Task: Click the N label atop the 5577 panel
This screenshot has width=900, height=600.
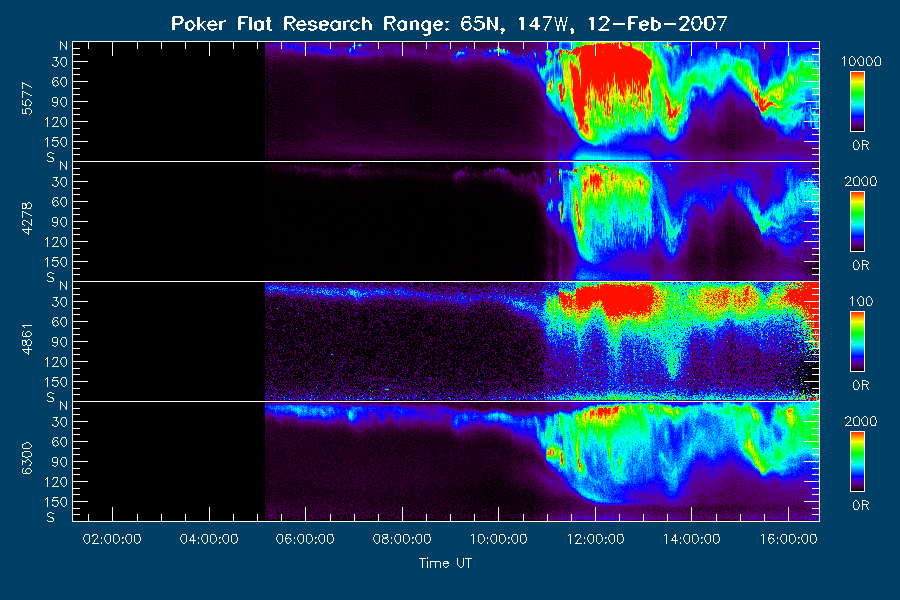Action: pyautogui.click(x=63, y=46)
